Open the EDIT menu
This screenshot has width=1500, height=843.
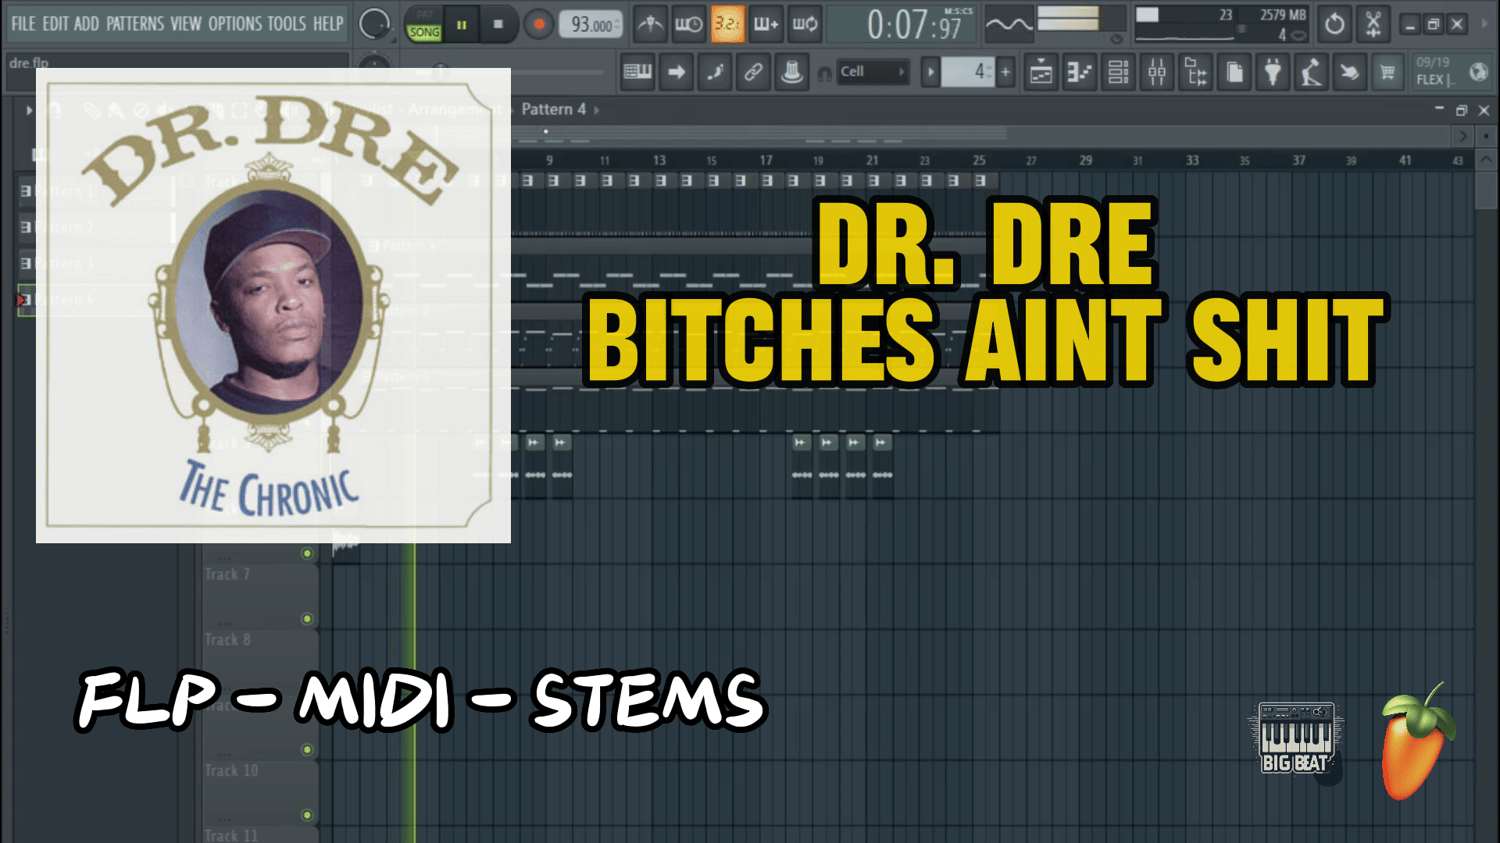pos(55,23)
